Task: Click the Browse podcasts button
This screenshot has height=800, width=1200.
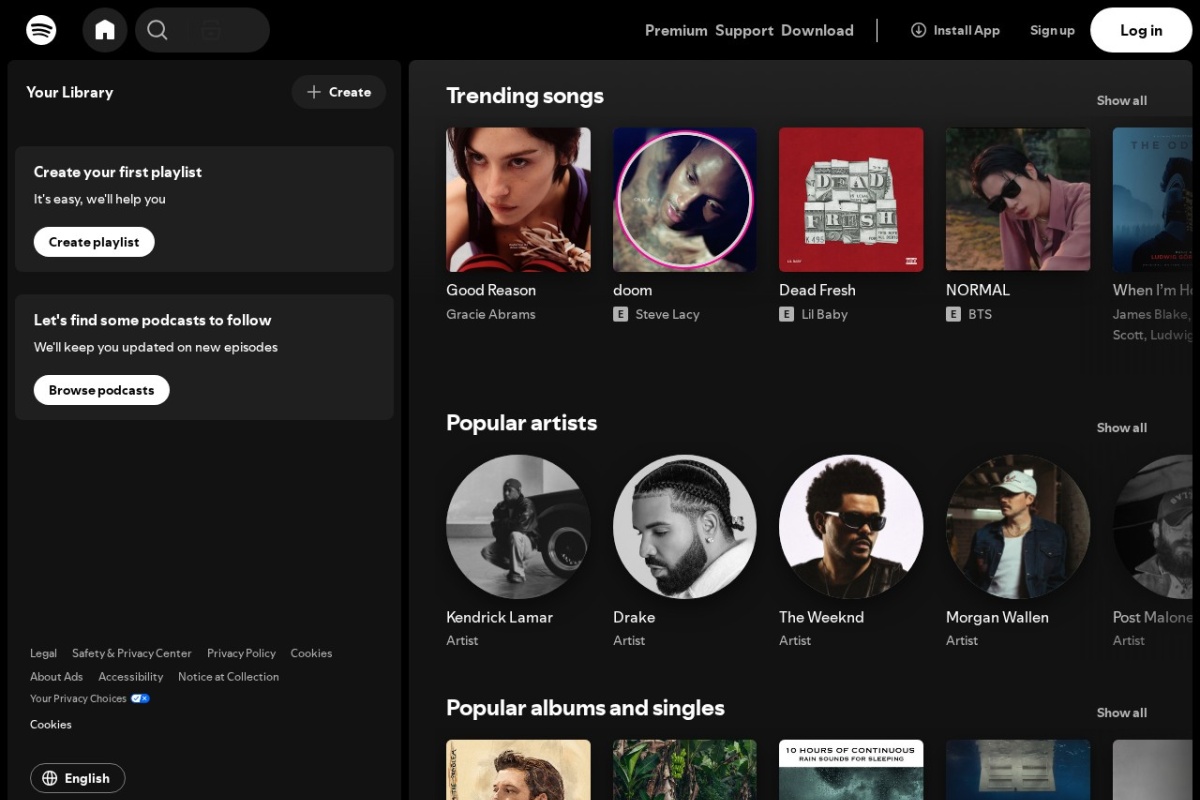Action: pyautogui.click(x=101, y=390)
